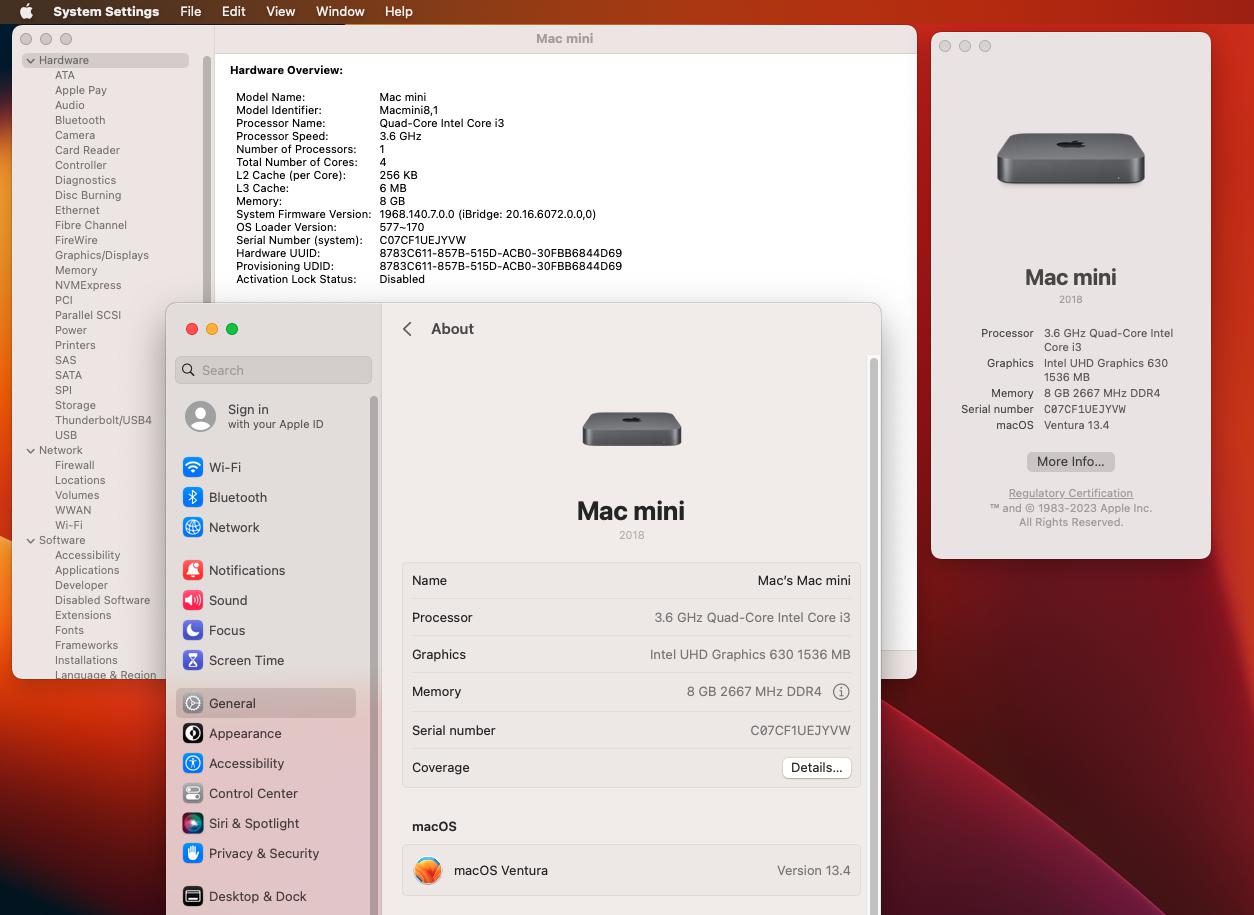Open the System Settings app menu

click(106, 11)
